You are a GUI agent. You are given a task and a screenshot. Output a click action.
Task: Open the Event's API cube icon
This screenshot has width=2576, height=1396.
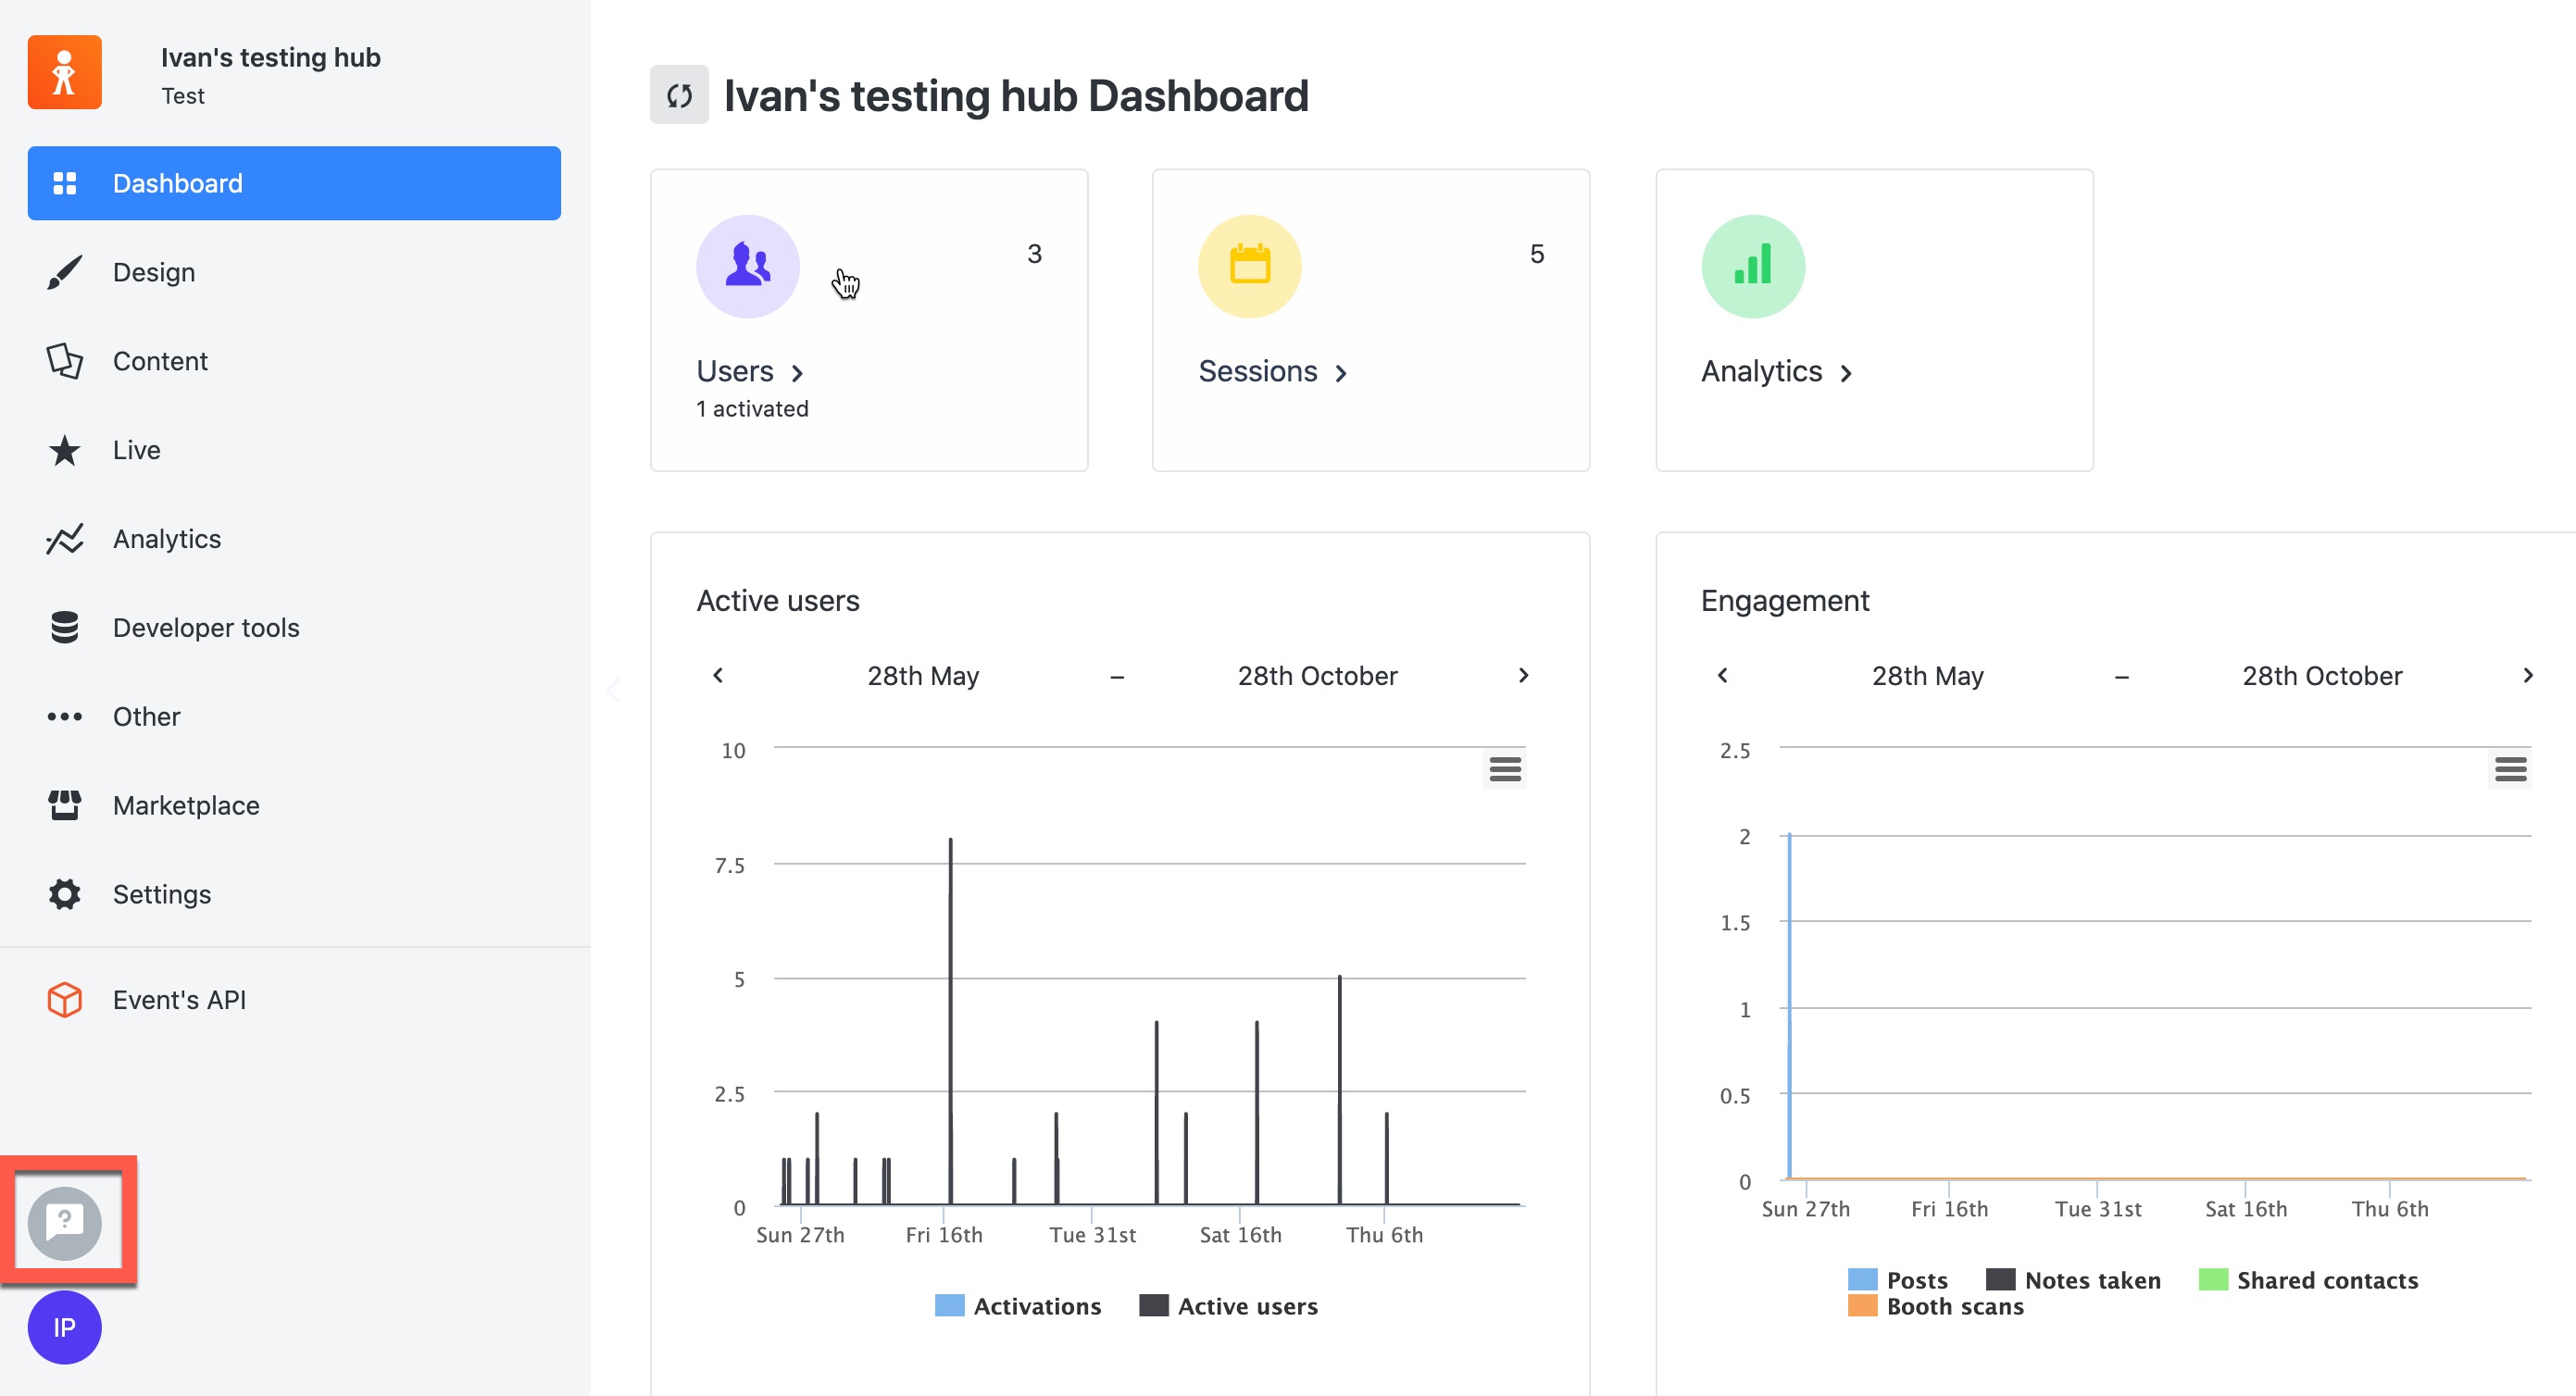pyautogui.click(x=64, y=999)
